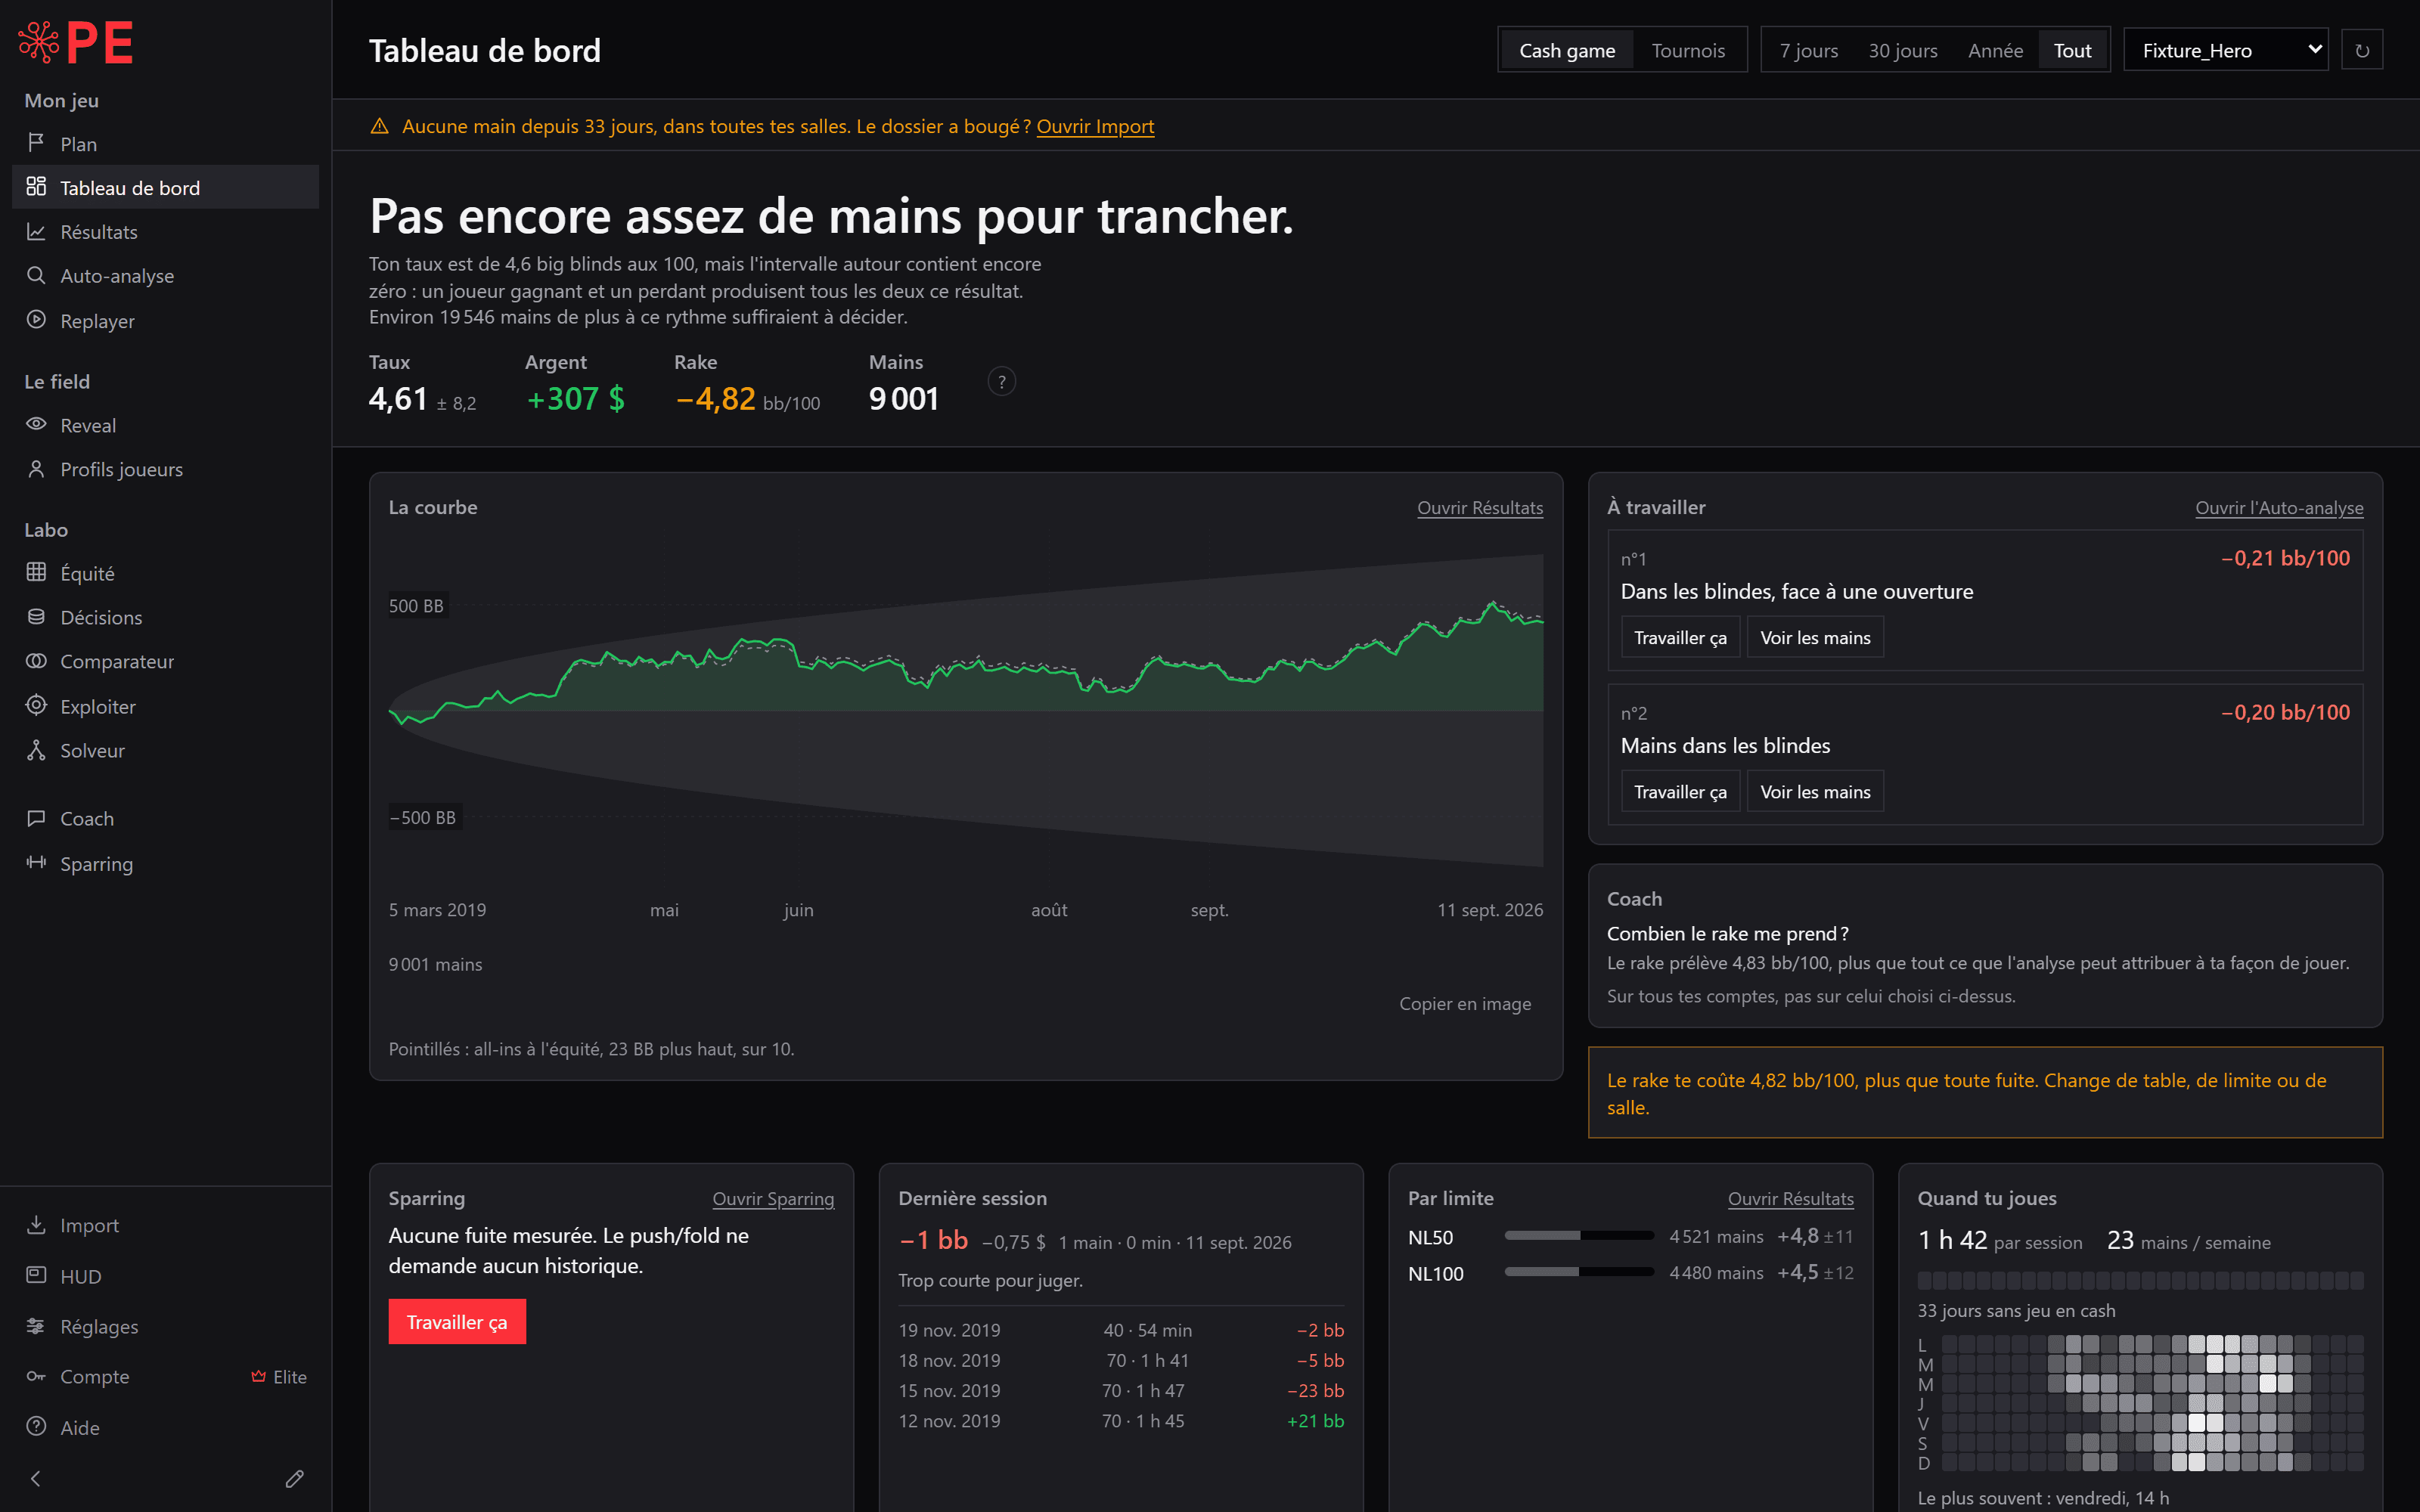The image size is (2420, 1512).
Task: Click the NL50 hands progress bar
Action: [x=1579, y=1236]
